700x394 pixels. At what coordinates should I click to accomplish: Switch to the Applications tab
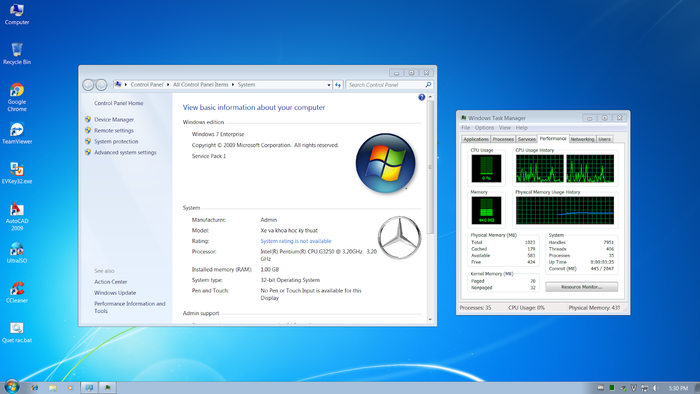pos(476,139)
